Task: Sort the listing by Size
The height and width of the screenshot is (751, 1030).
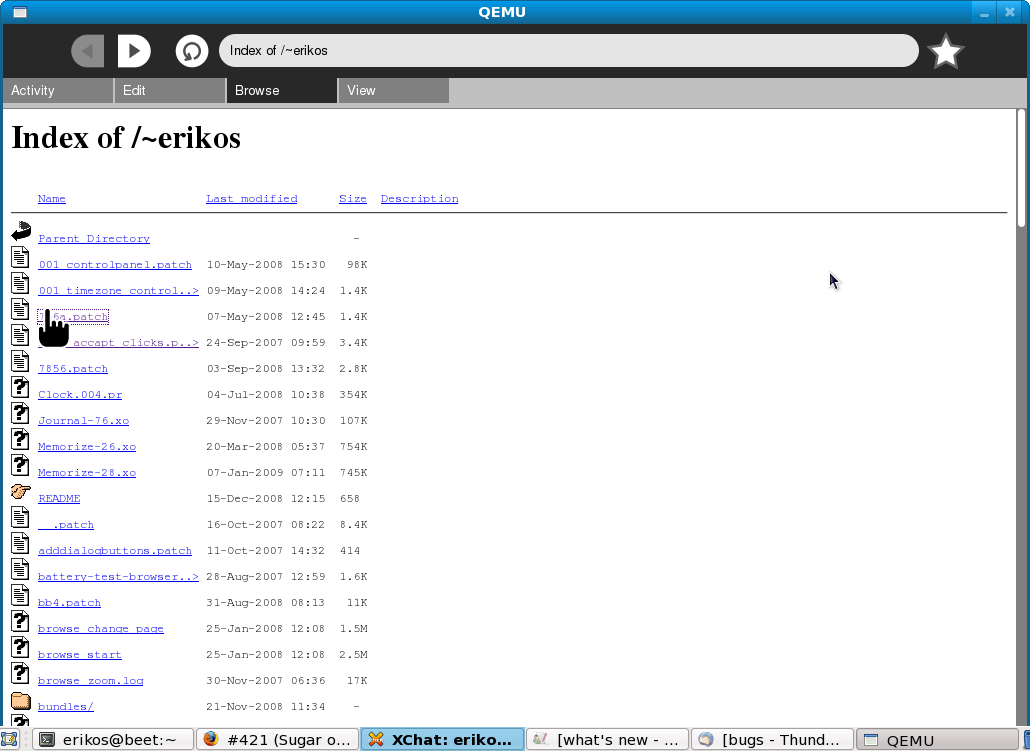Action: pos(352,199)
